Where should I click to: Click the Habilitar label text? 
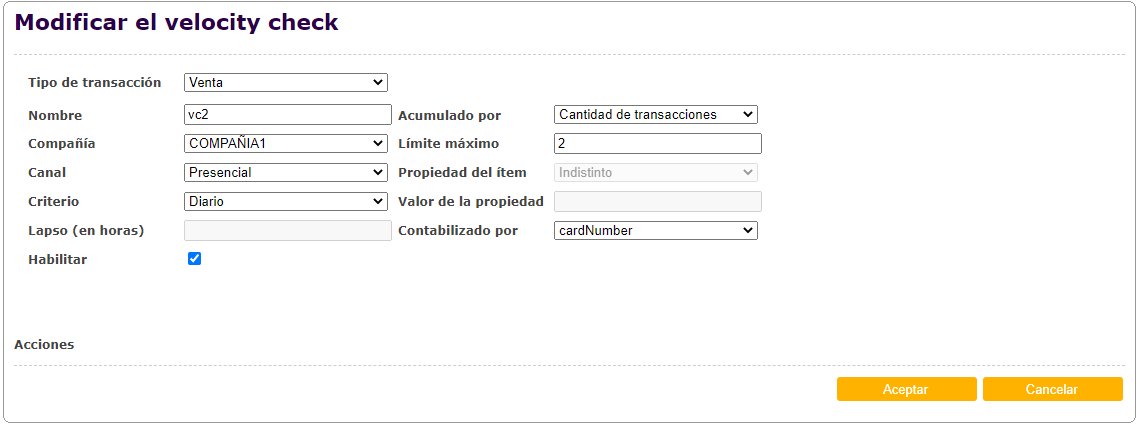[x=58, y=259]
